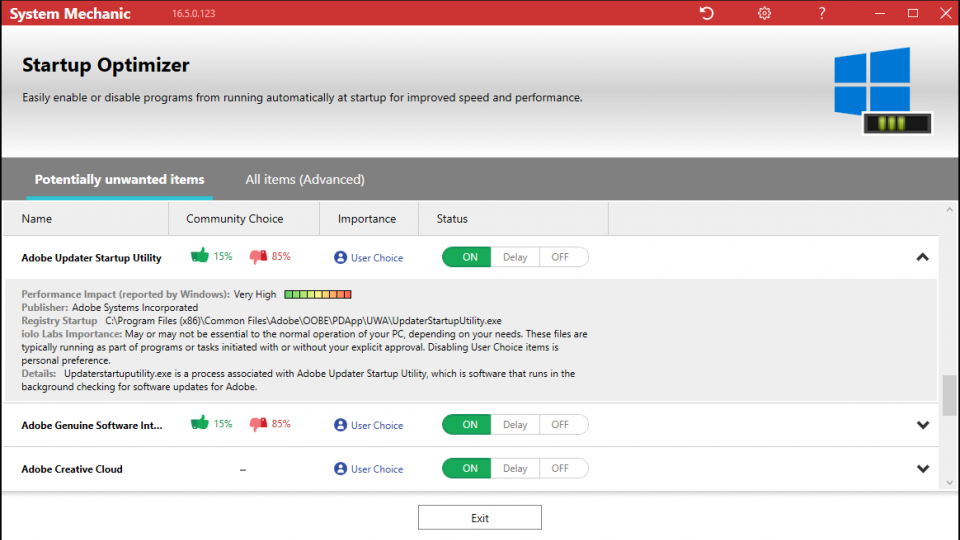The image size is (960, 540).
Task: Maximize the System Mechanic window
Action: pyautogui.click(x=913, y=13)
